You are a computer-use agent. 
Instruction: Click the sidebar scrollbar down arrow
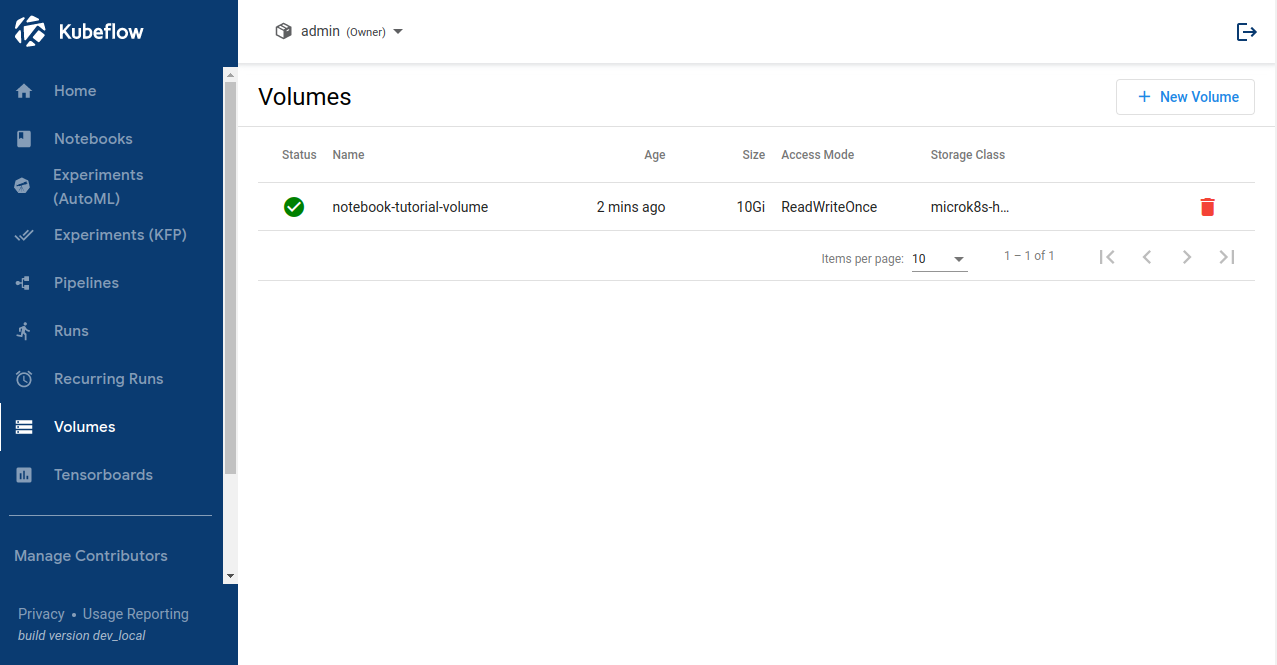[230, 576]
